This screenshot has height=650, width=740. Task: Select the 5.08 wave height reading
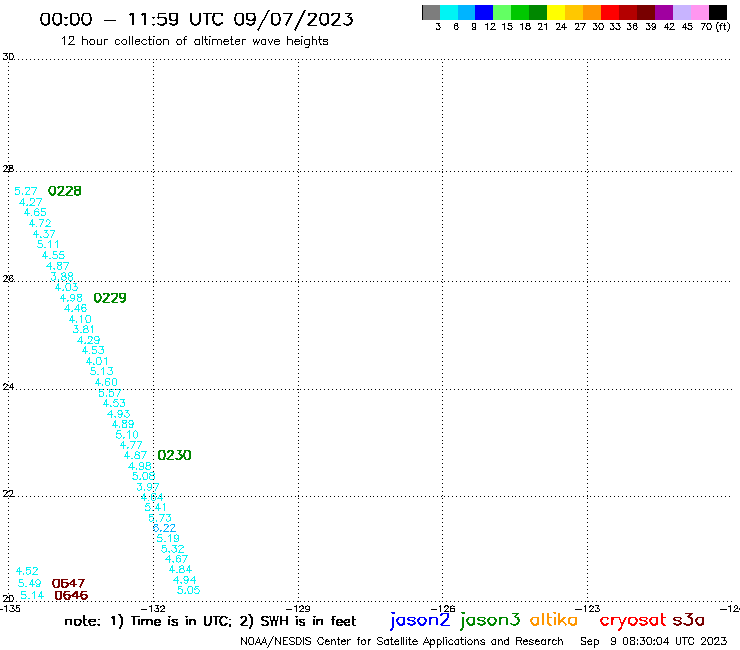point(143,476)
